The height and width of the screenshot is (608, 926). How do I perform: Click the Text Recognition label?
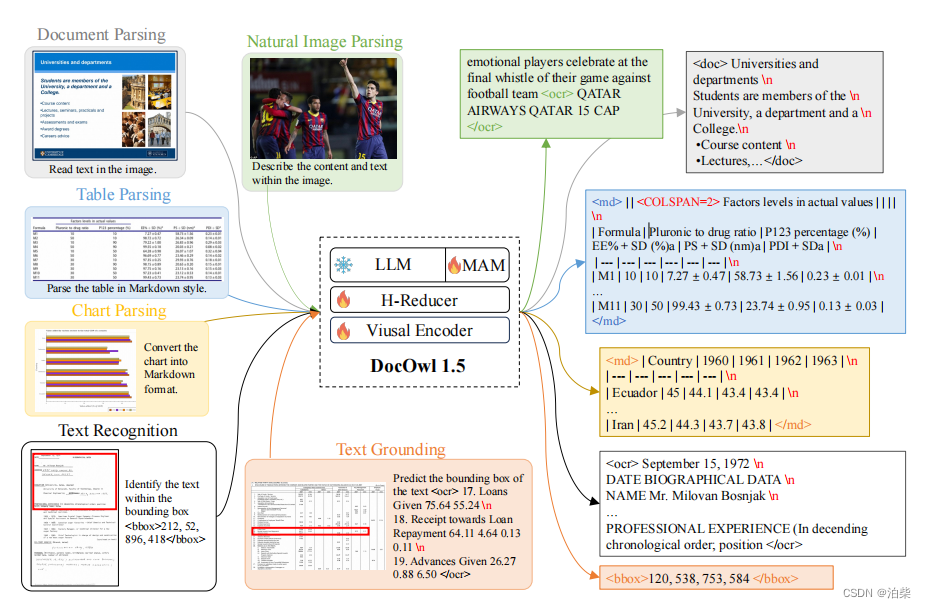[x=120, y=430]
